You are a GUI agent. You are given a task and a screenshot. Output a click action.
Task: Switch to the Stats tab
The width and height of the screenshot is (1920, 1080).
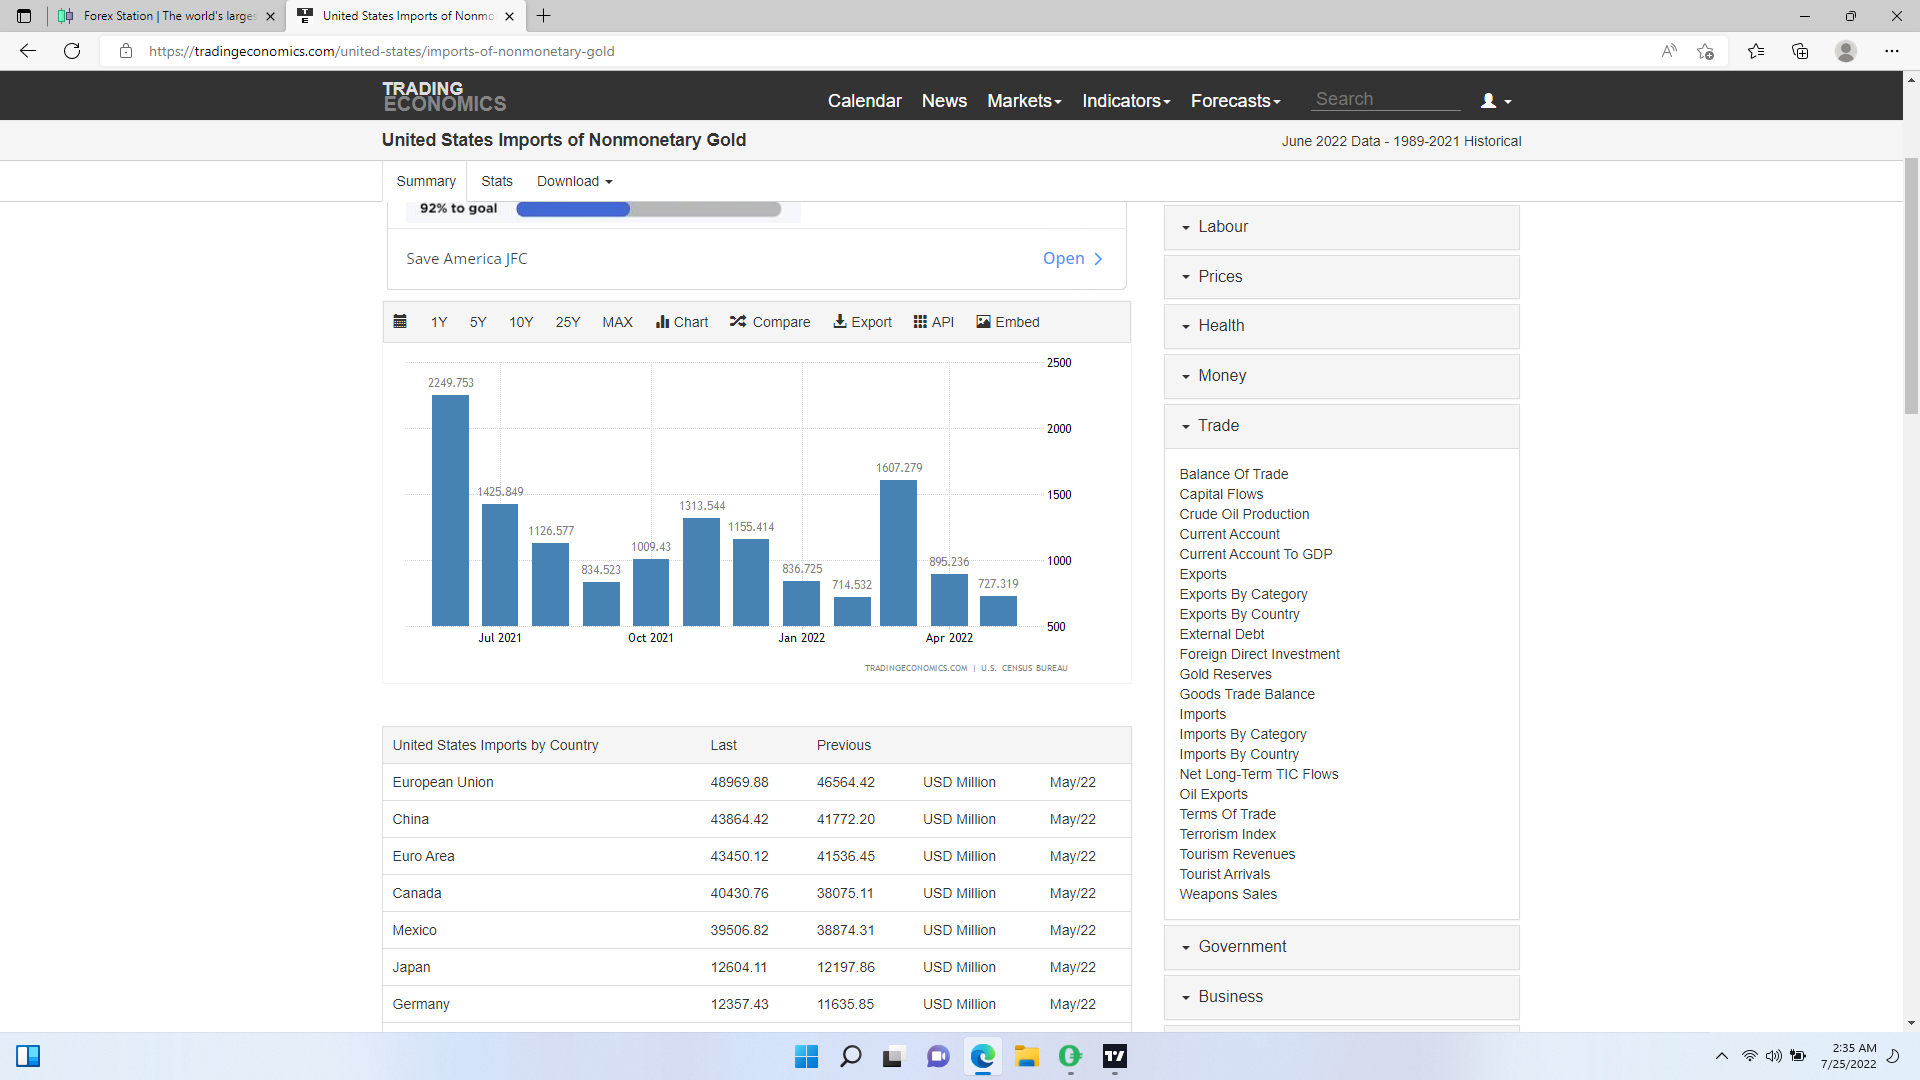point(496,181)
